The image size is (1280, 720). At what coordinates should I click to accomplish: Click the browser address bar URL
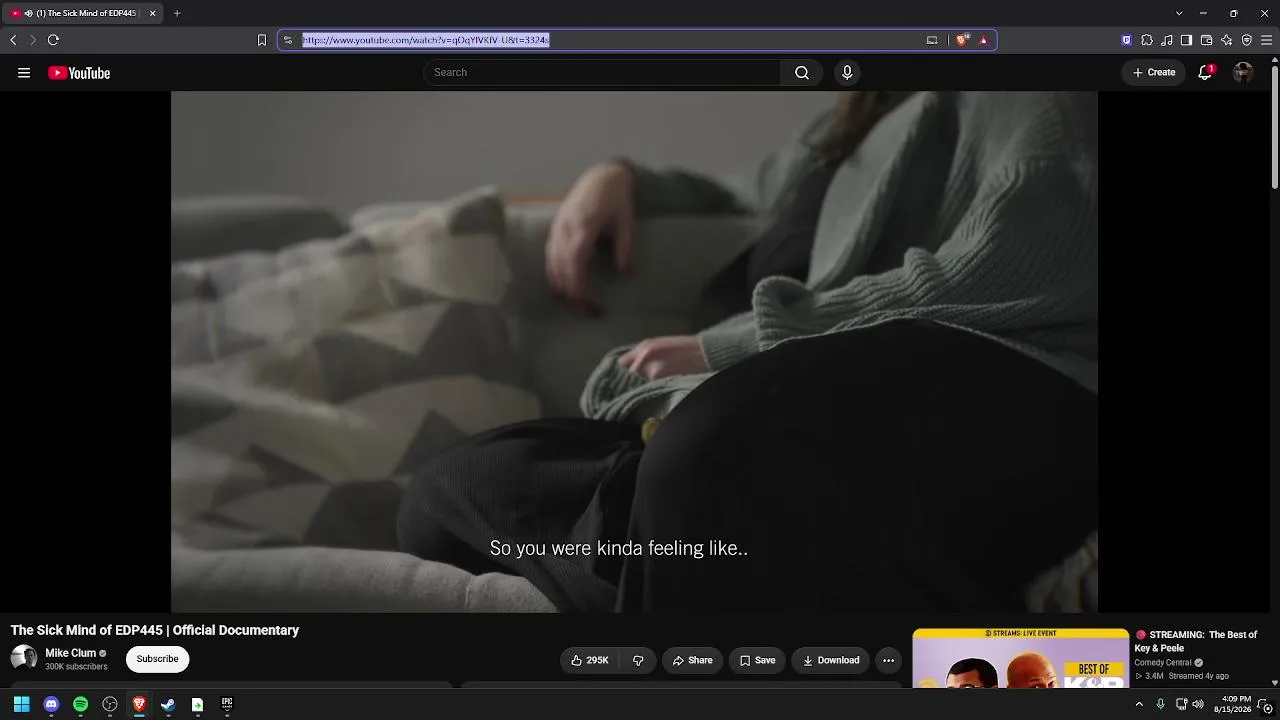click(x=425, y=40)
